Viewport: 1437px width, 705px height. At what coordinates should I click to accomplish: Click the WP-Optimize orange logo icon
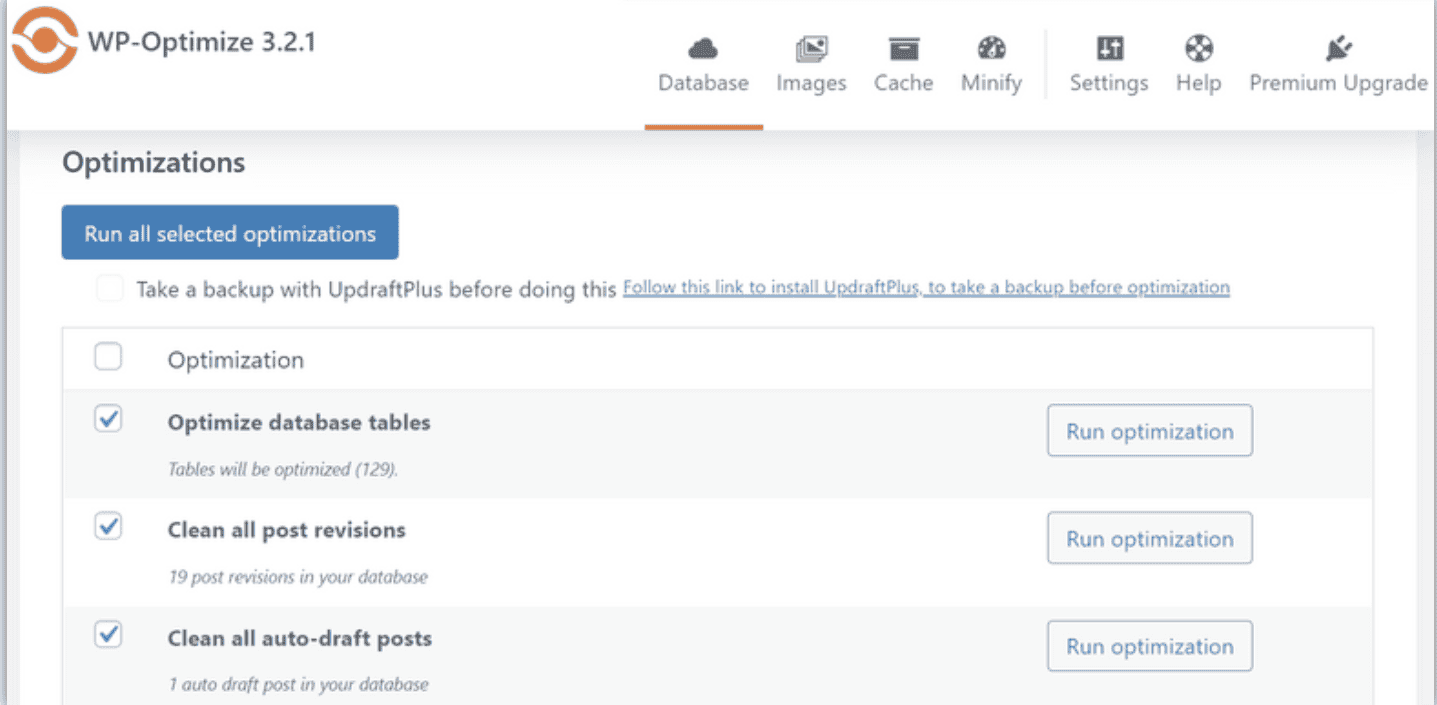click(x=44, y=42)
